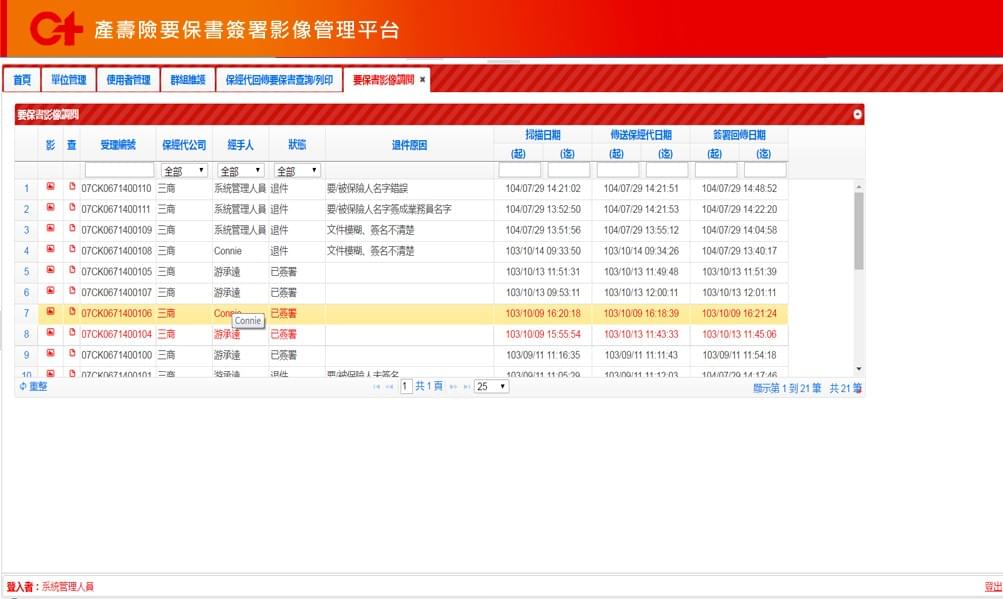Click the C+ platform logo
Image resolution: width=1003 pixels, height=599 pixels.
tap(56, 29)
